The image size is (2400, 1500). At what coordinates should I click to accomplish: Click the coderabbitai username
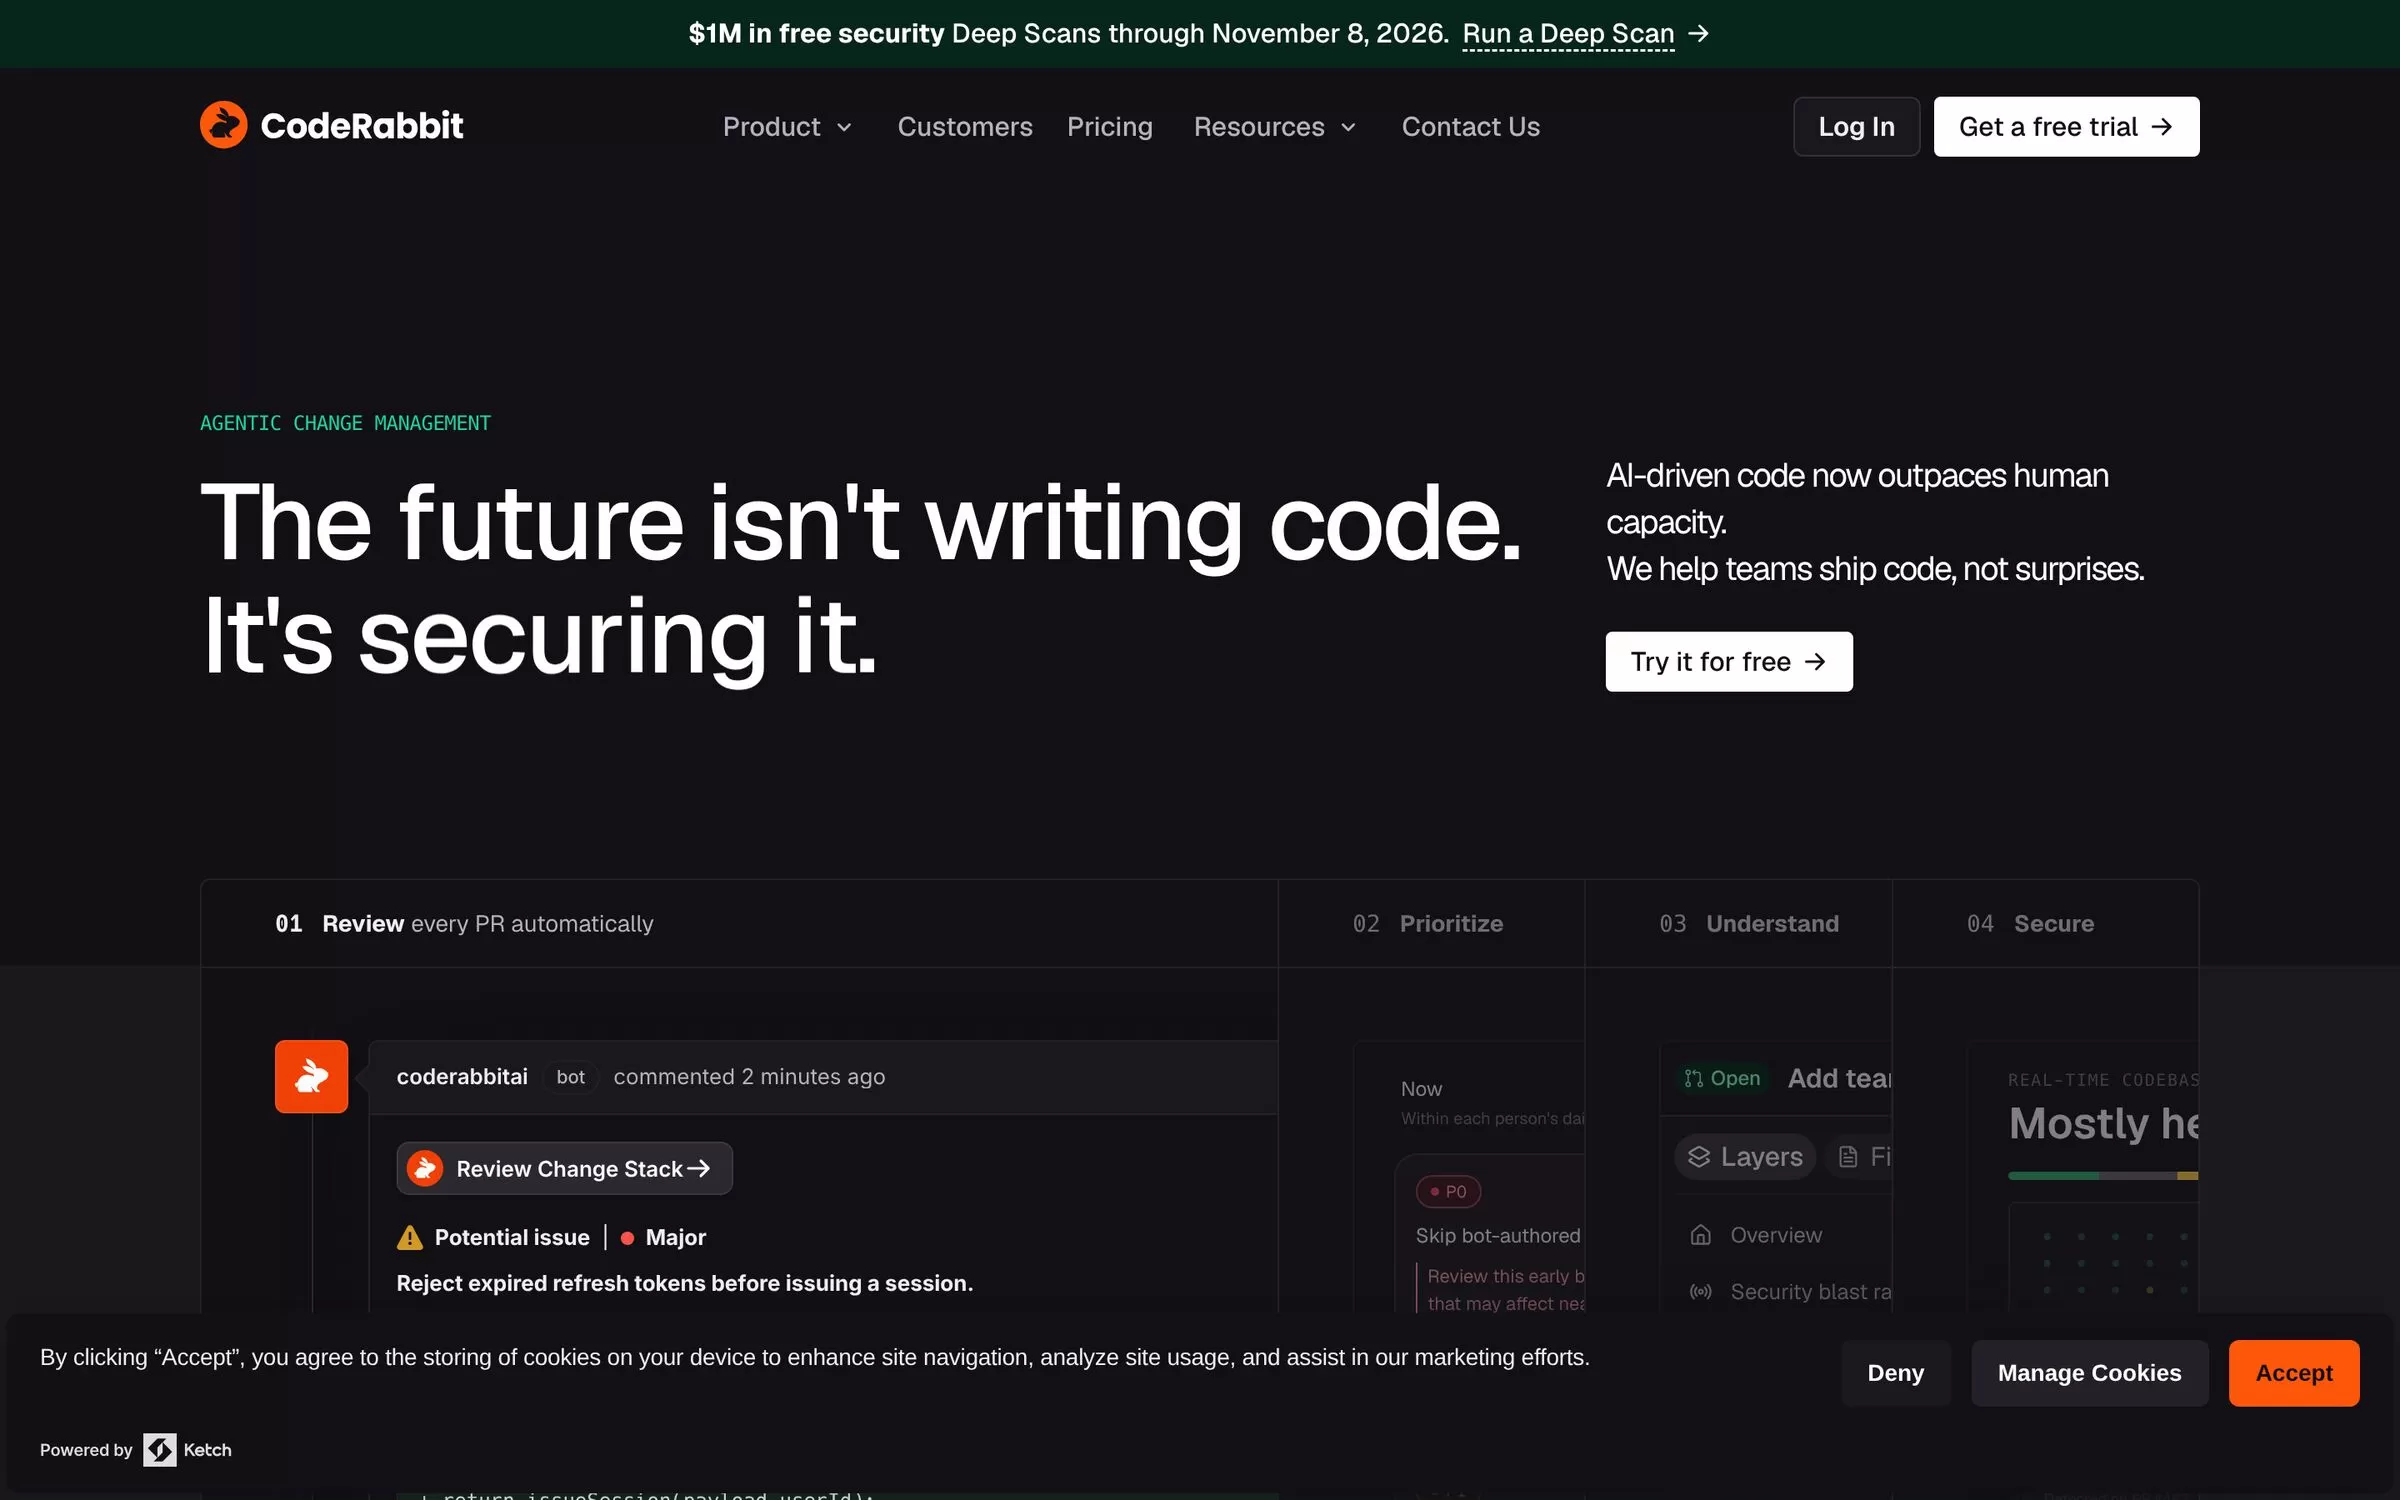[462, 1077]
